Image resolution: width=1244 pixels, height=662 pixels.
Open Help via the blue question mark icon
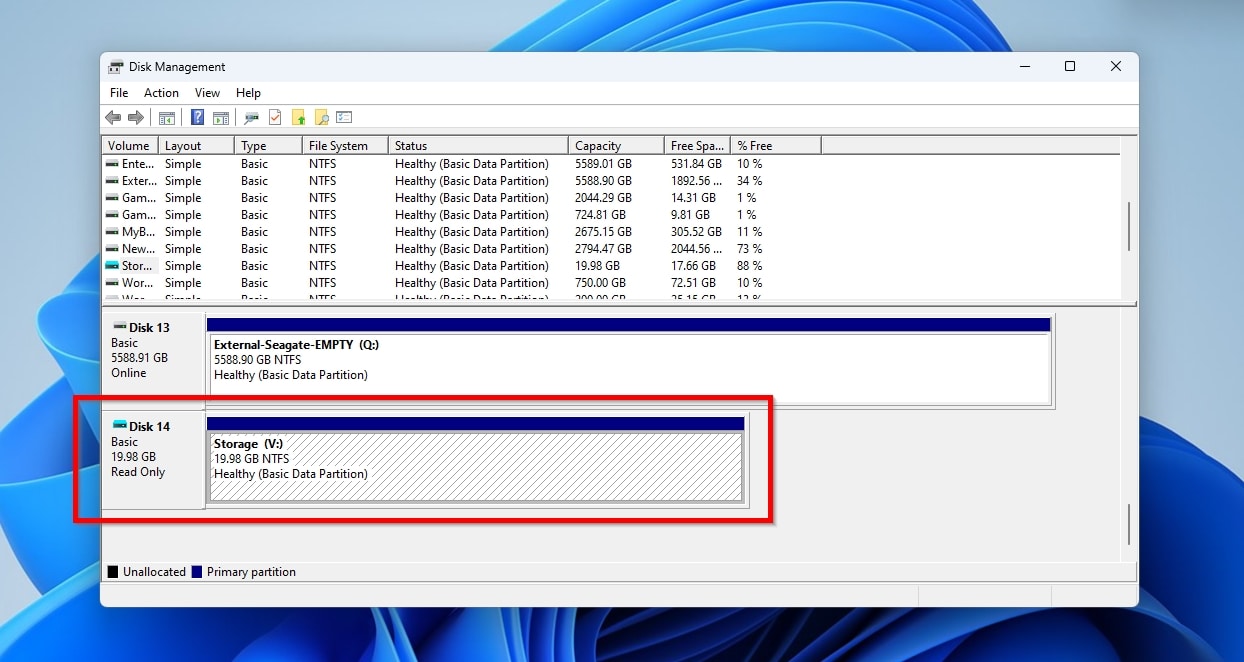tap(197, 118)
